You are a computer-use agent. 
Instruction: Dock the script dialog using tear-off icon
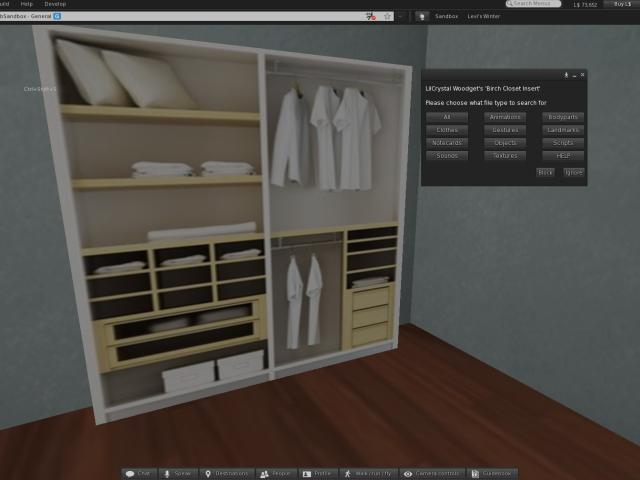[x=566, y=75]
